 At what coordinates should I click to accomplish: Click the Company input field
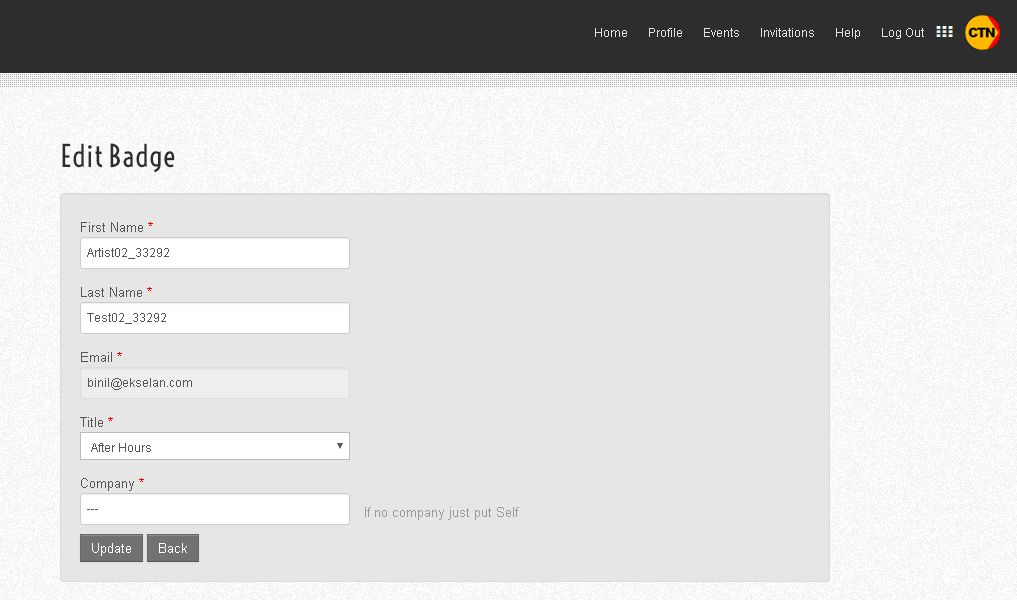[215, 509]
